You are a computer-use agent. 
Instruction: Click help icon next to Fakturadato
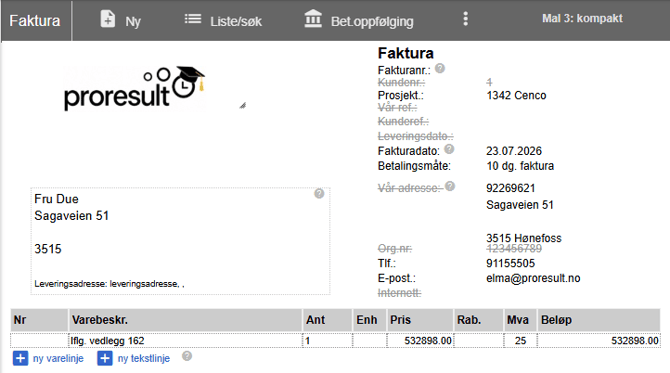click(x=449, y=149)
